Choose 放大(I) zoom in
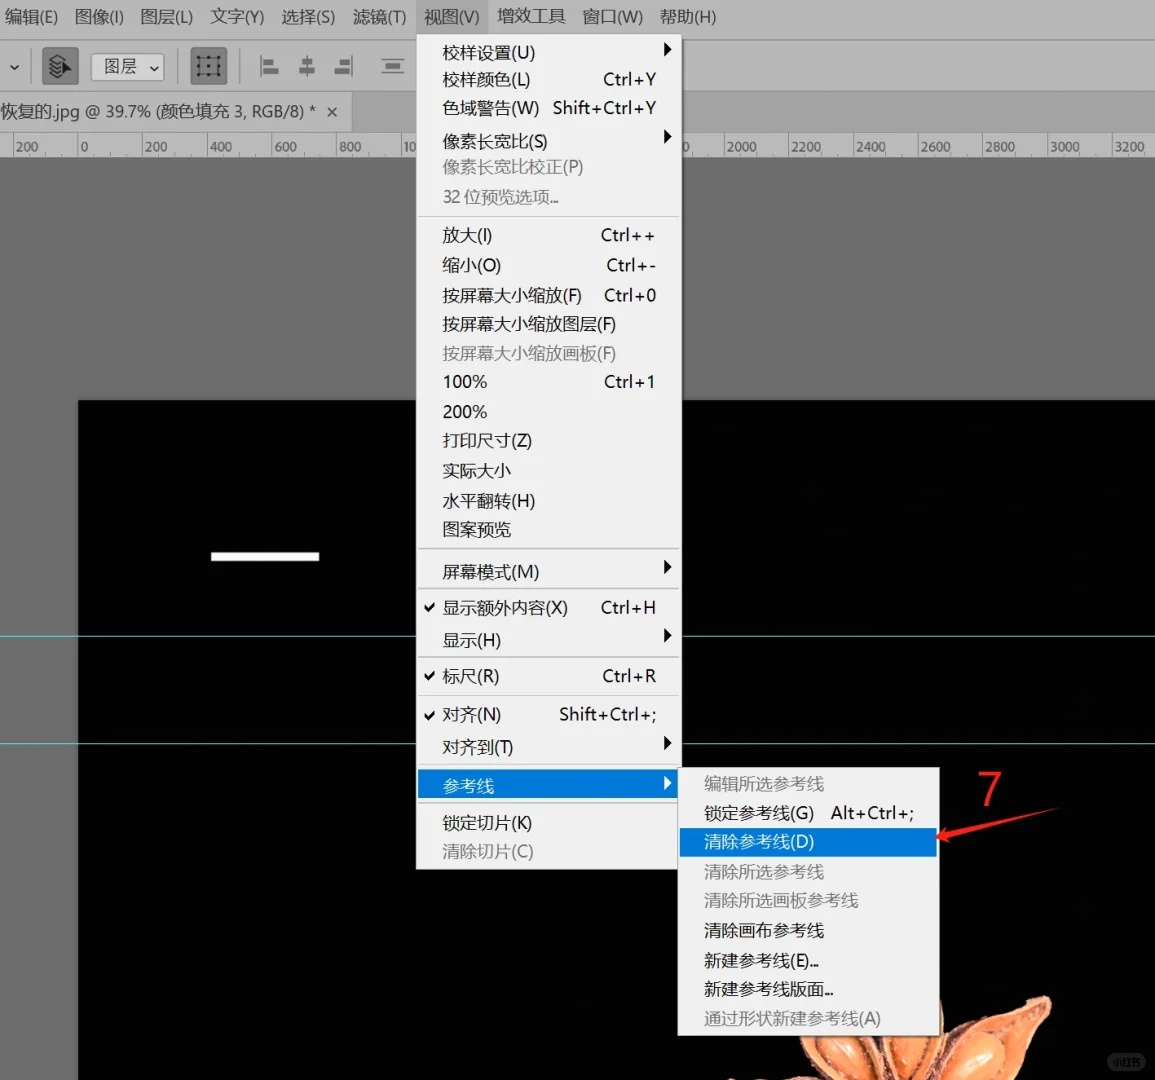 549,235
